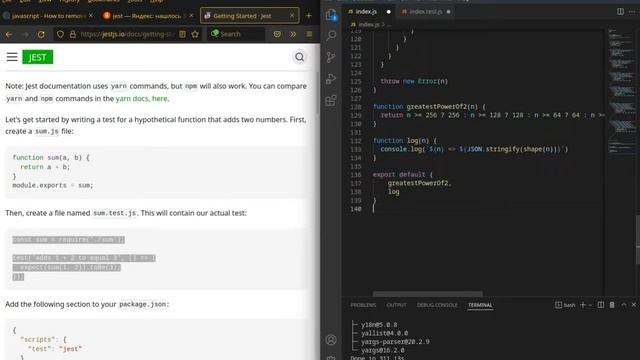The height and width of the screenshot is (360, 640).
Task: Click 'export default' on line 136
Action: point(399,174)
